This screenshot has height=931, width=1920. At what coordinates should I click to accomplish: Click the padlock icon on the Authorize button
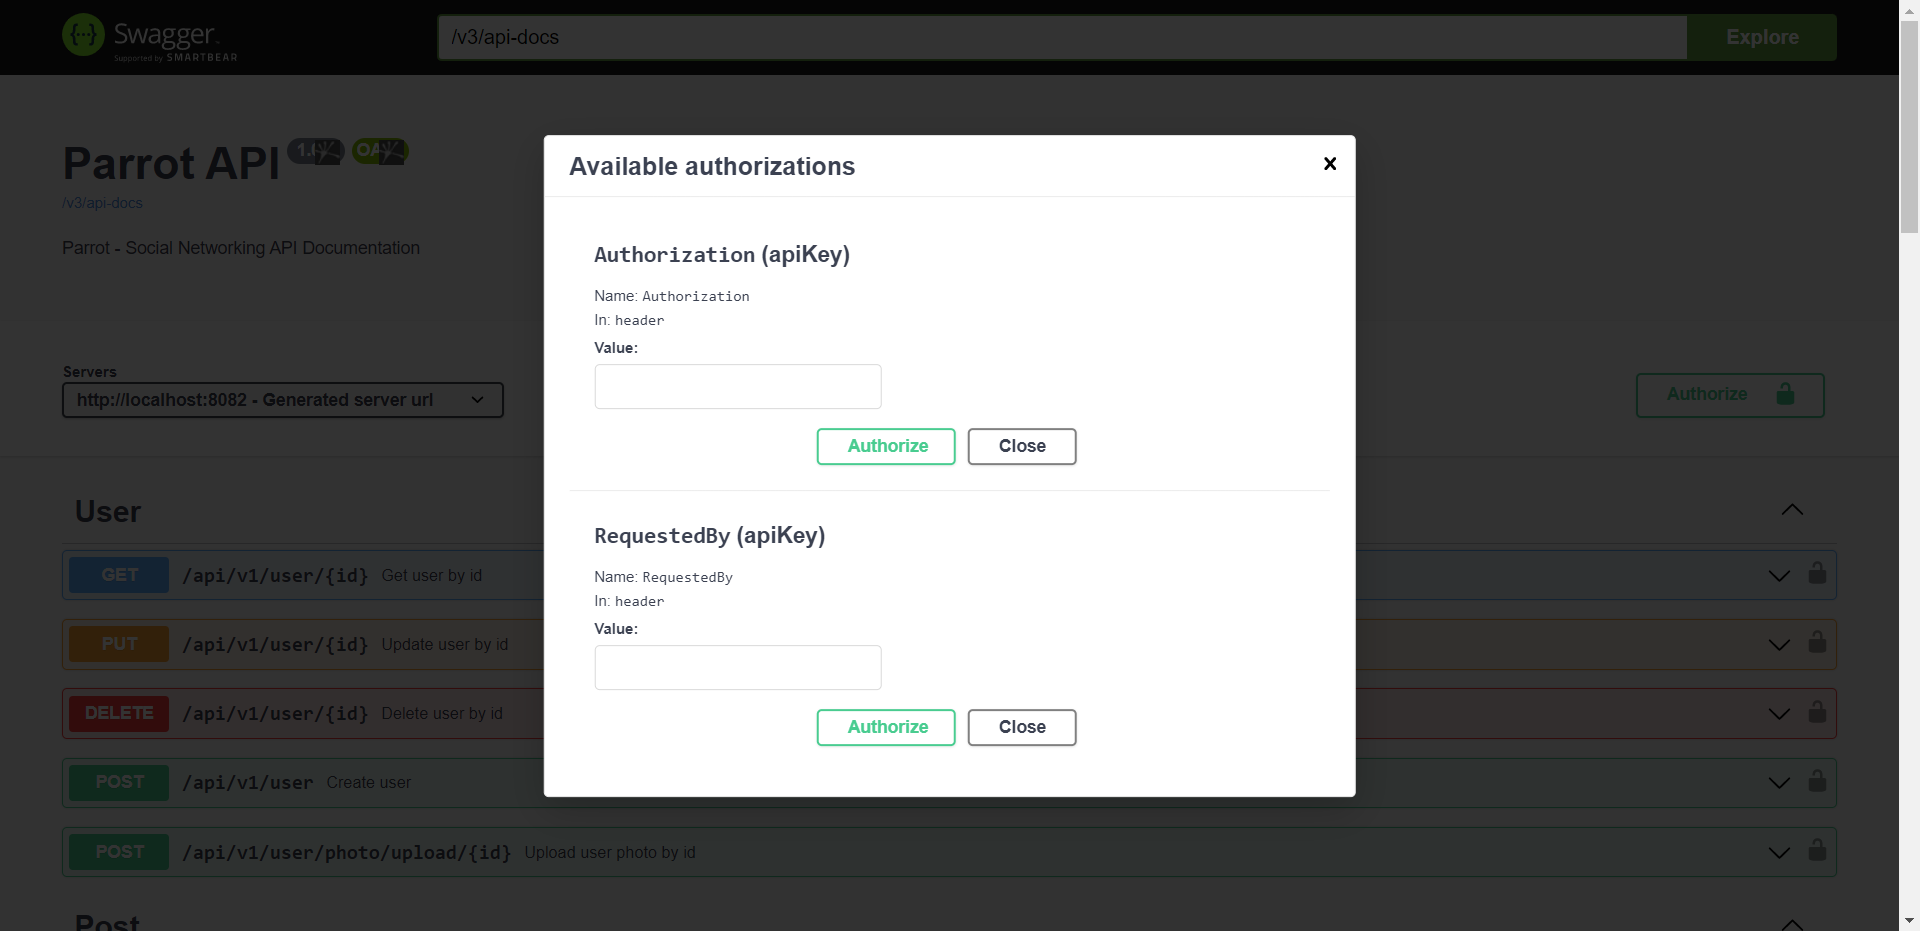point(1786,394)
